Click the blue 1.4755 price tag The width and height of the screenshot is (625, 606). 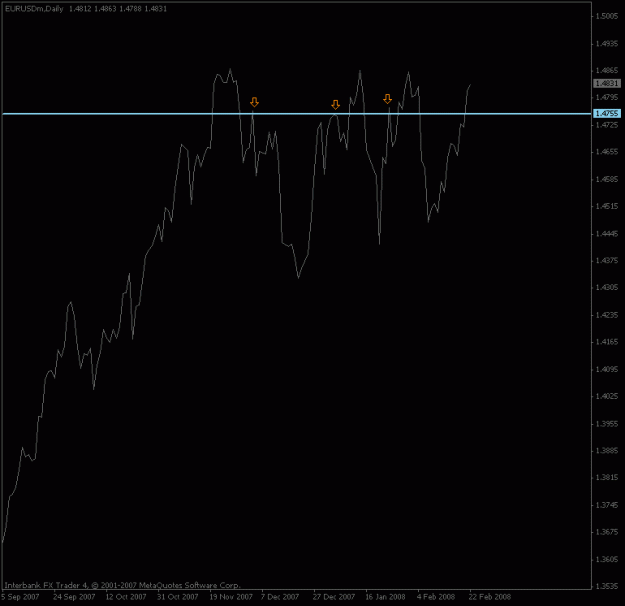[607, 114]
